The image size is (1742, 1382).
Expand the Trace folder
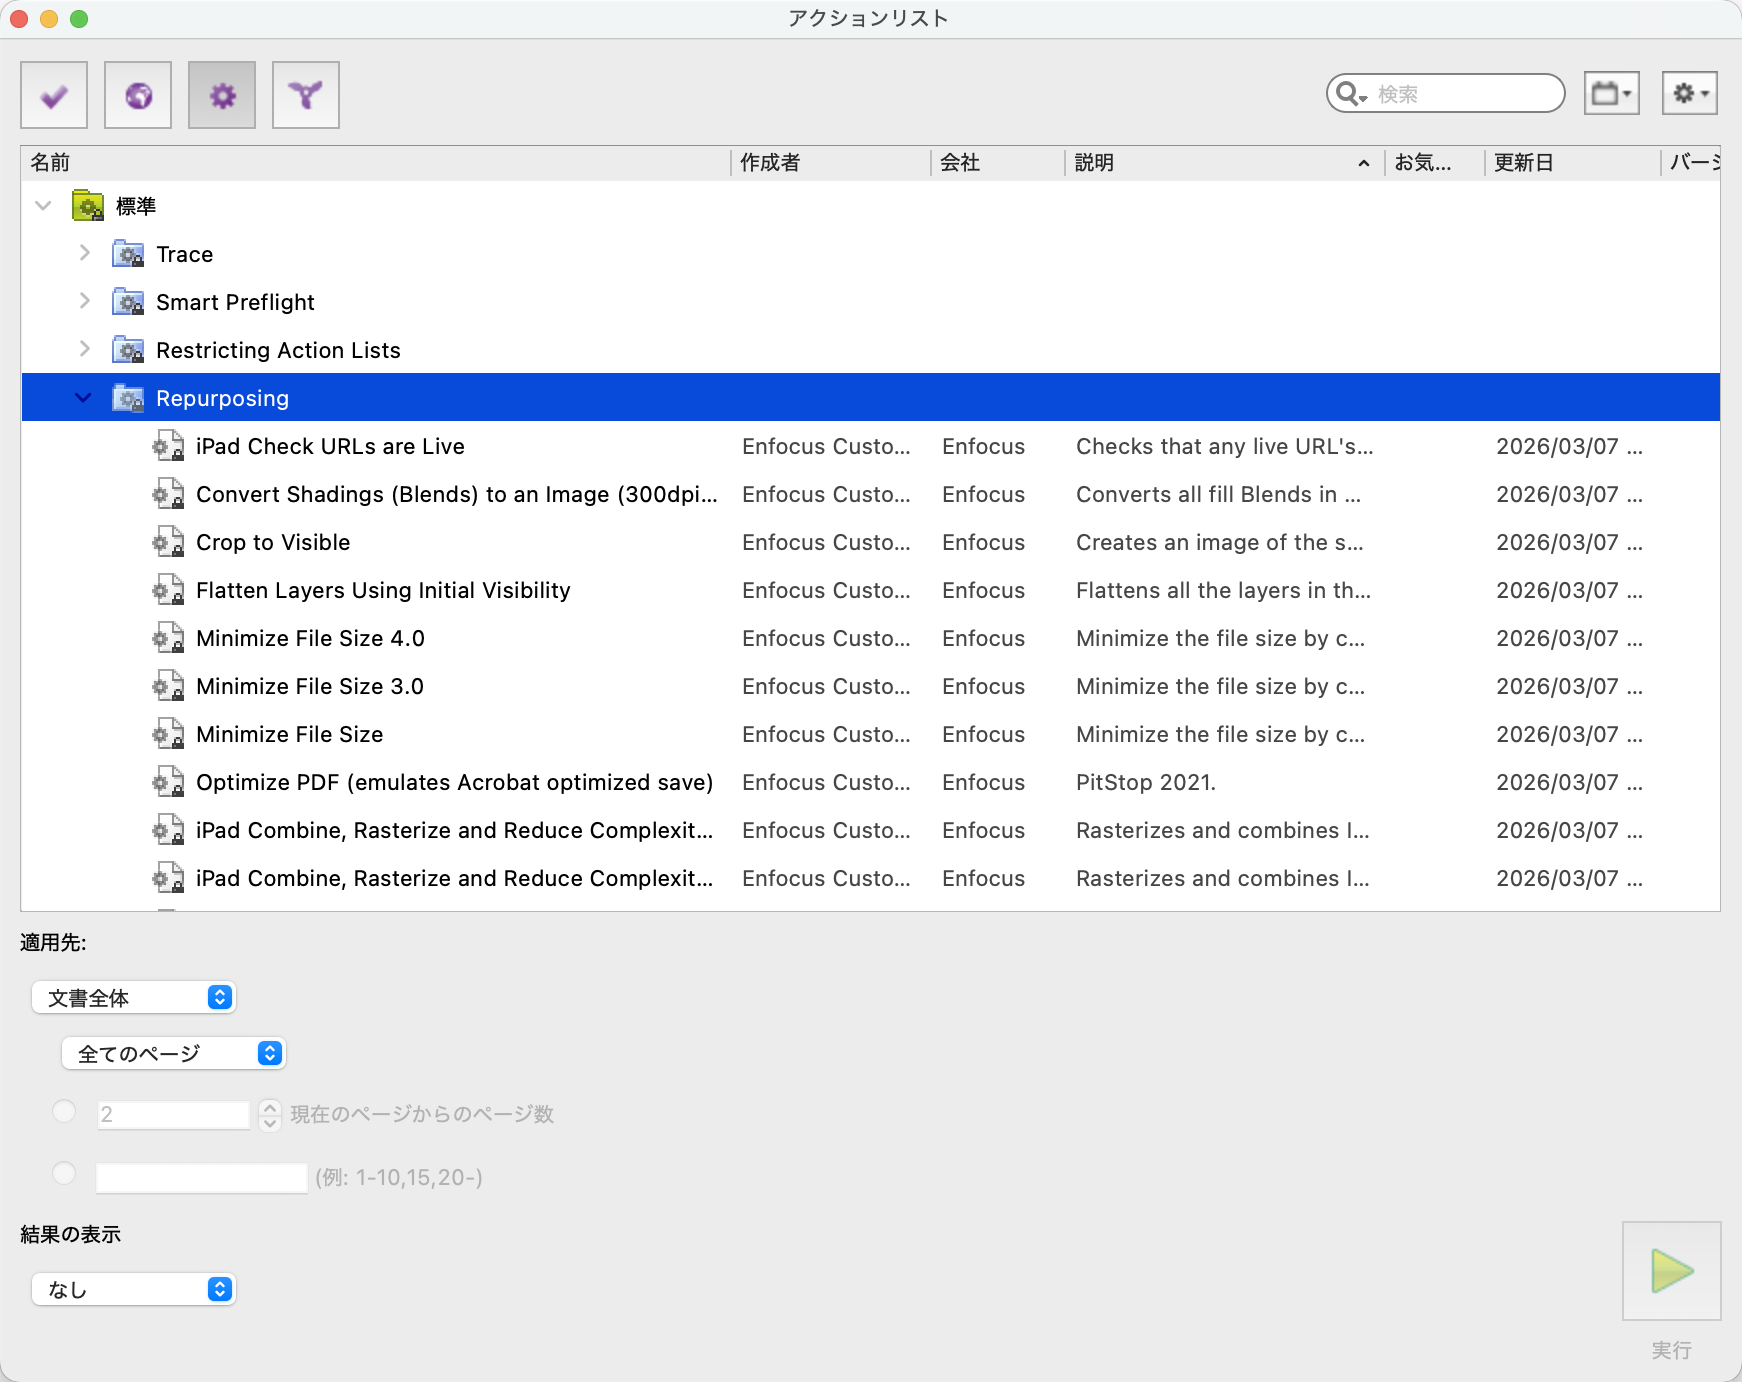tap(85, 254)
